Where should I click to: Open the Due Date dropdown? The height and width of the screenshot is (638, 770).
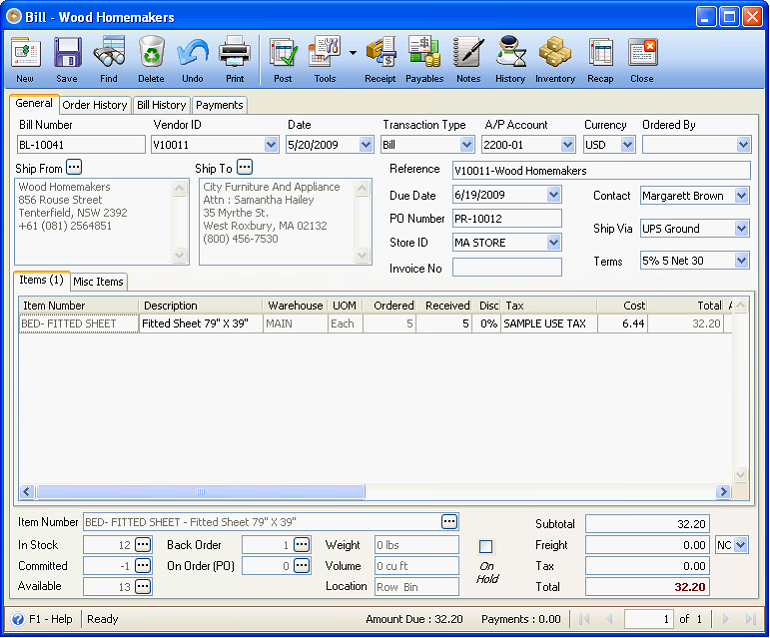click(x=553, y=194)
